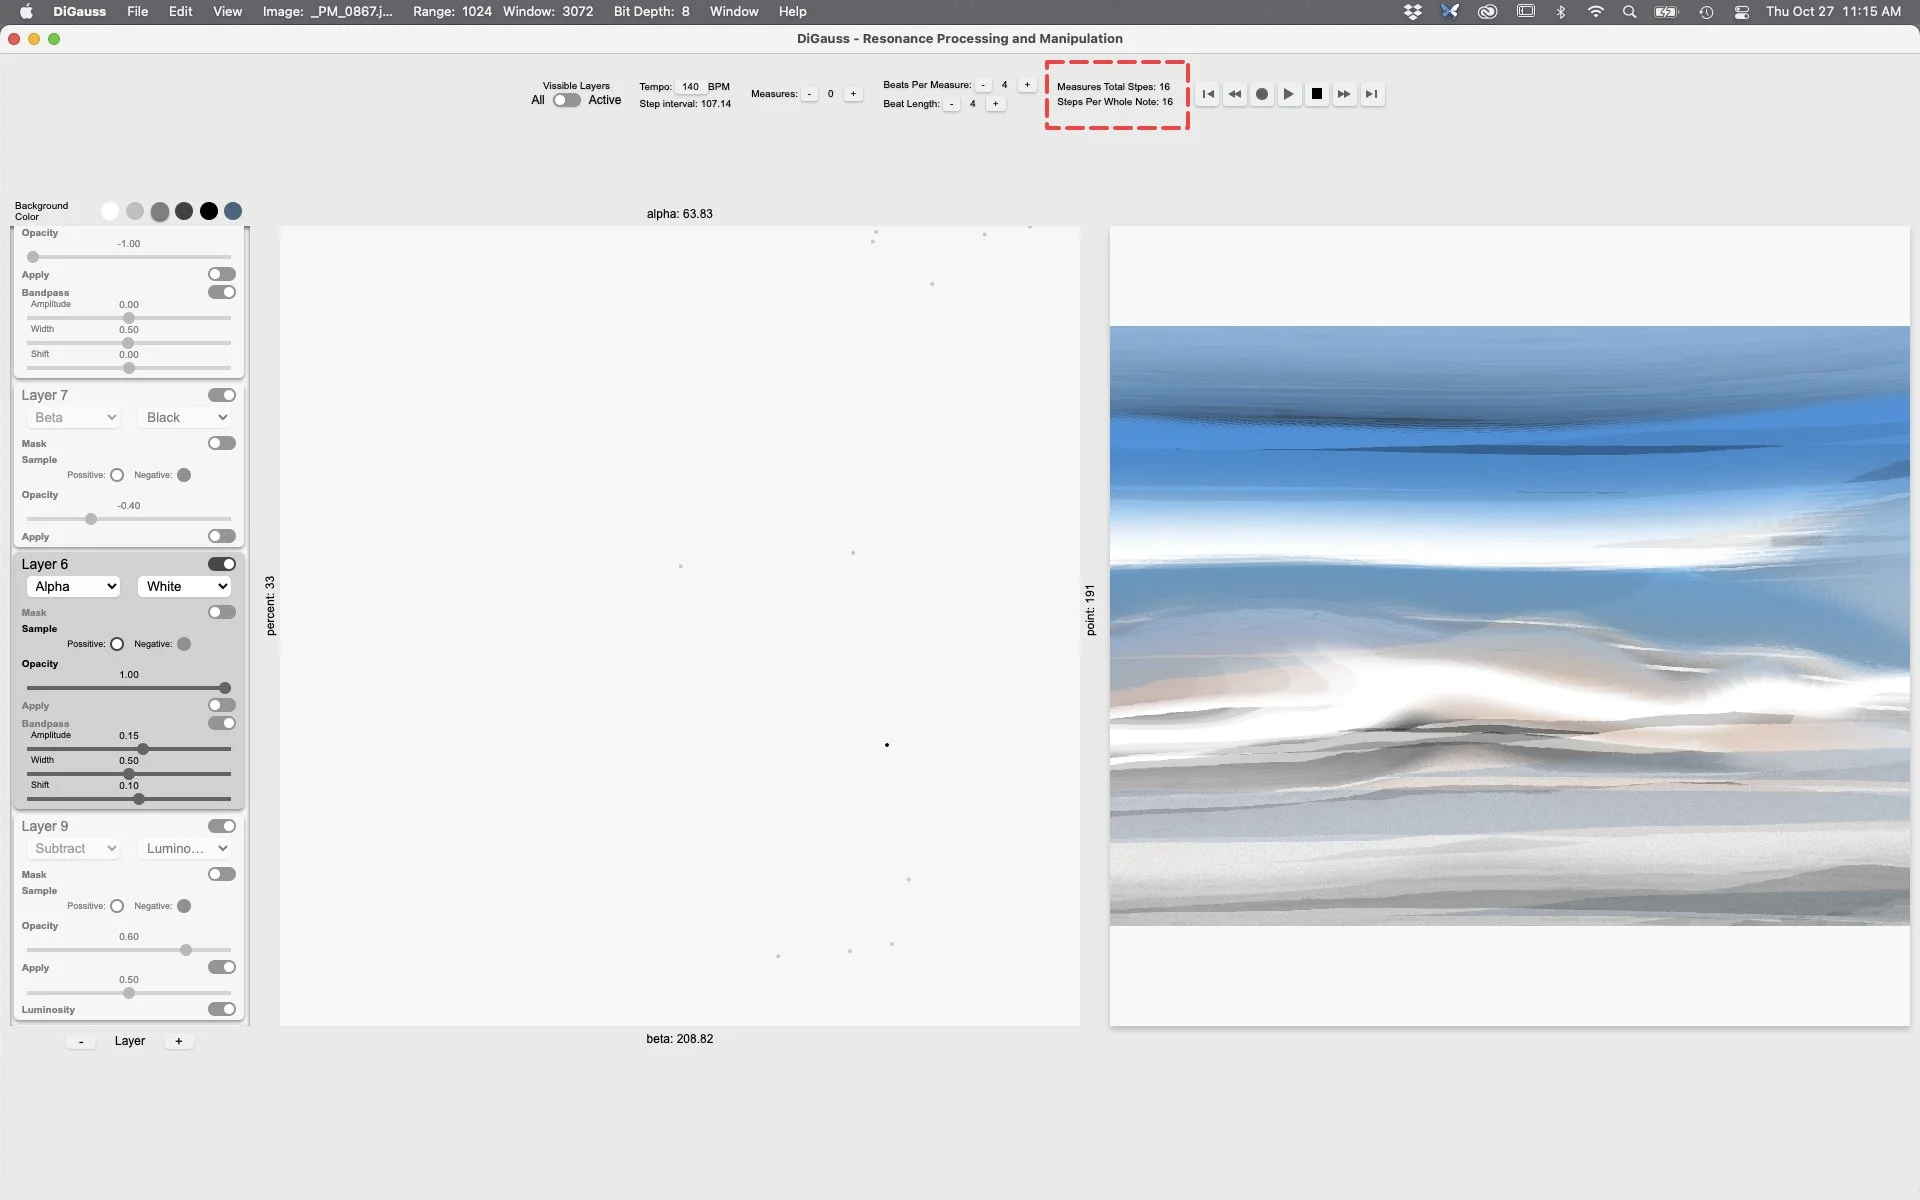
Task: Open the Edit menu
Action: (180, 12)
